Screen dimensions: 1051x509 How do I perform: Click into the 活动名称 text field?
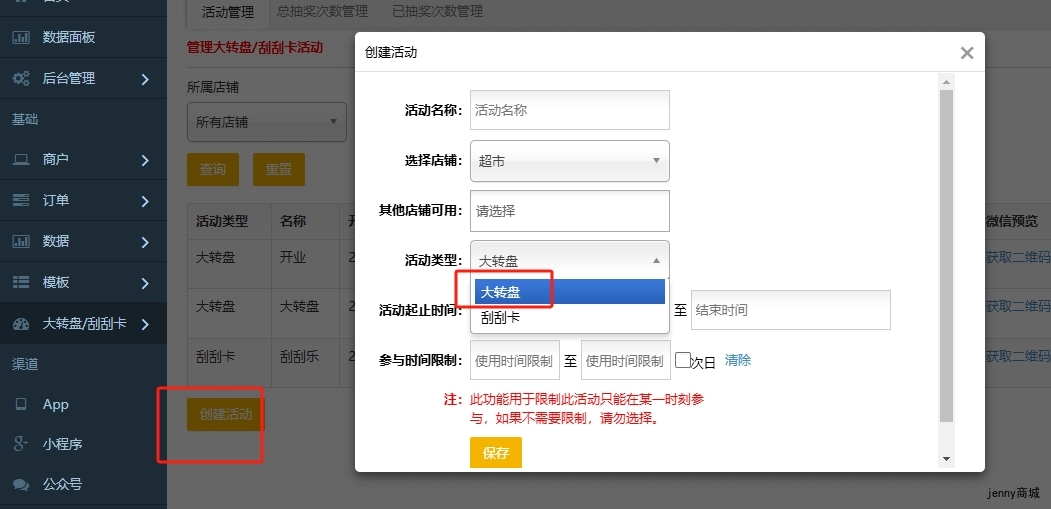pos(569,110)
